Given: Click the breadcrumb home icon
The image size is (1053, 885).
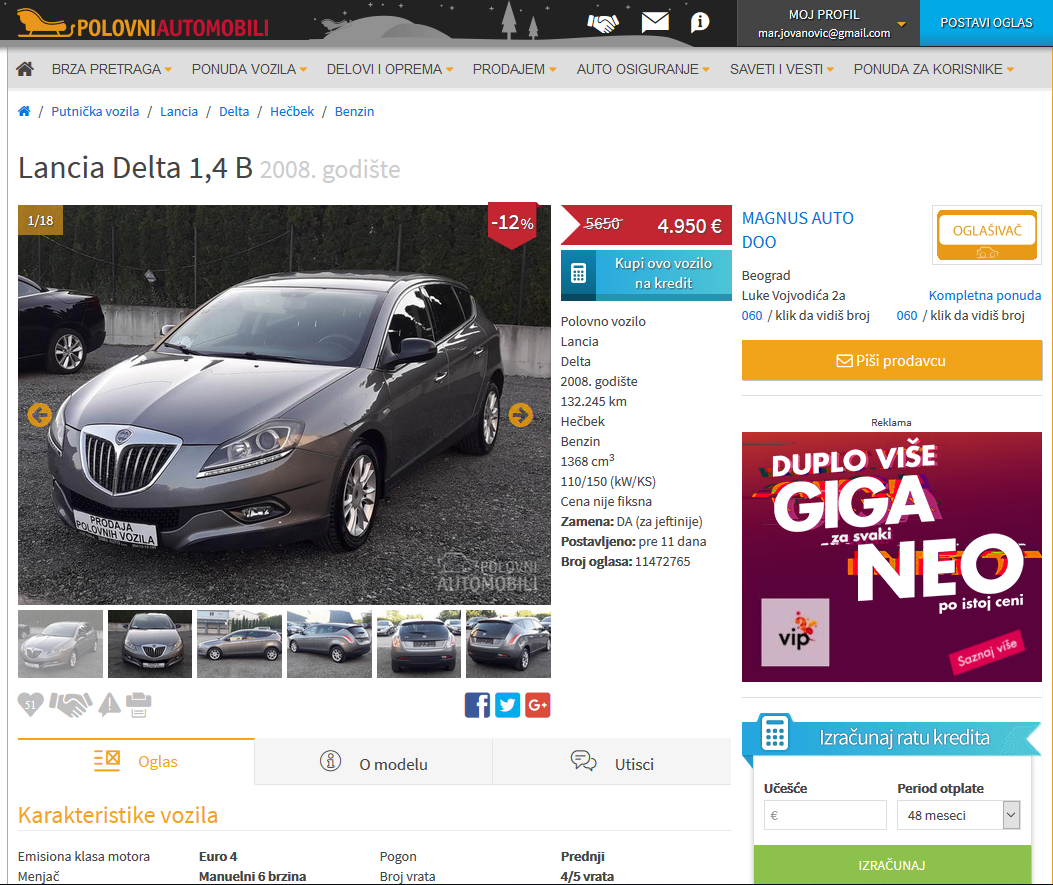Looking at the screenshot, I should (x=24, y=111).
